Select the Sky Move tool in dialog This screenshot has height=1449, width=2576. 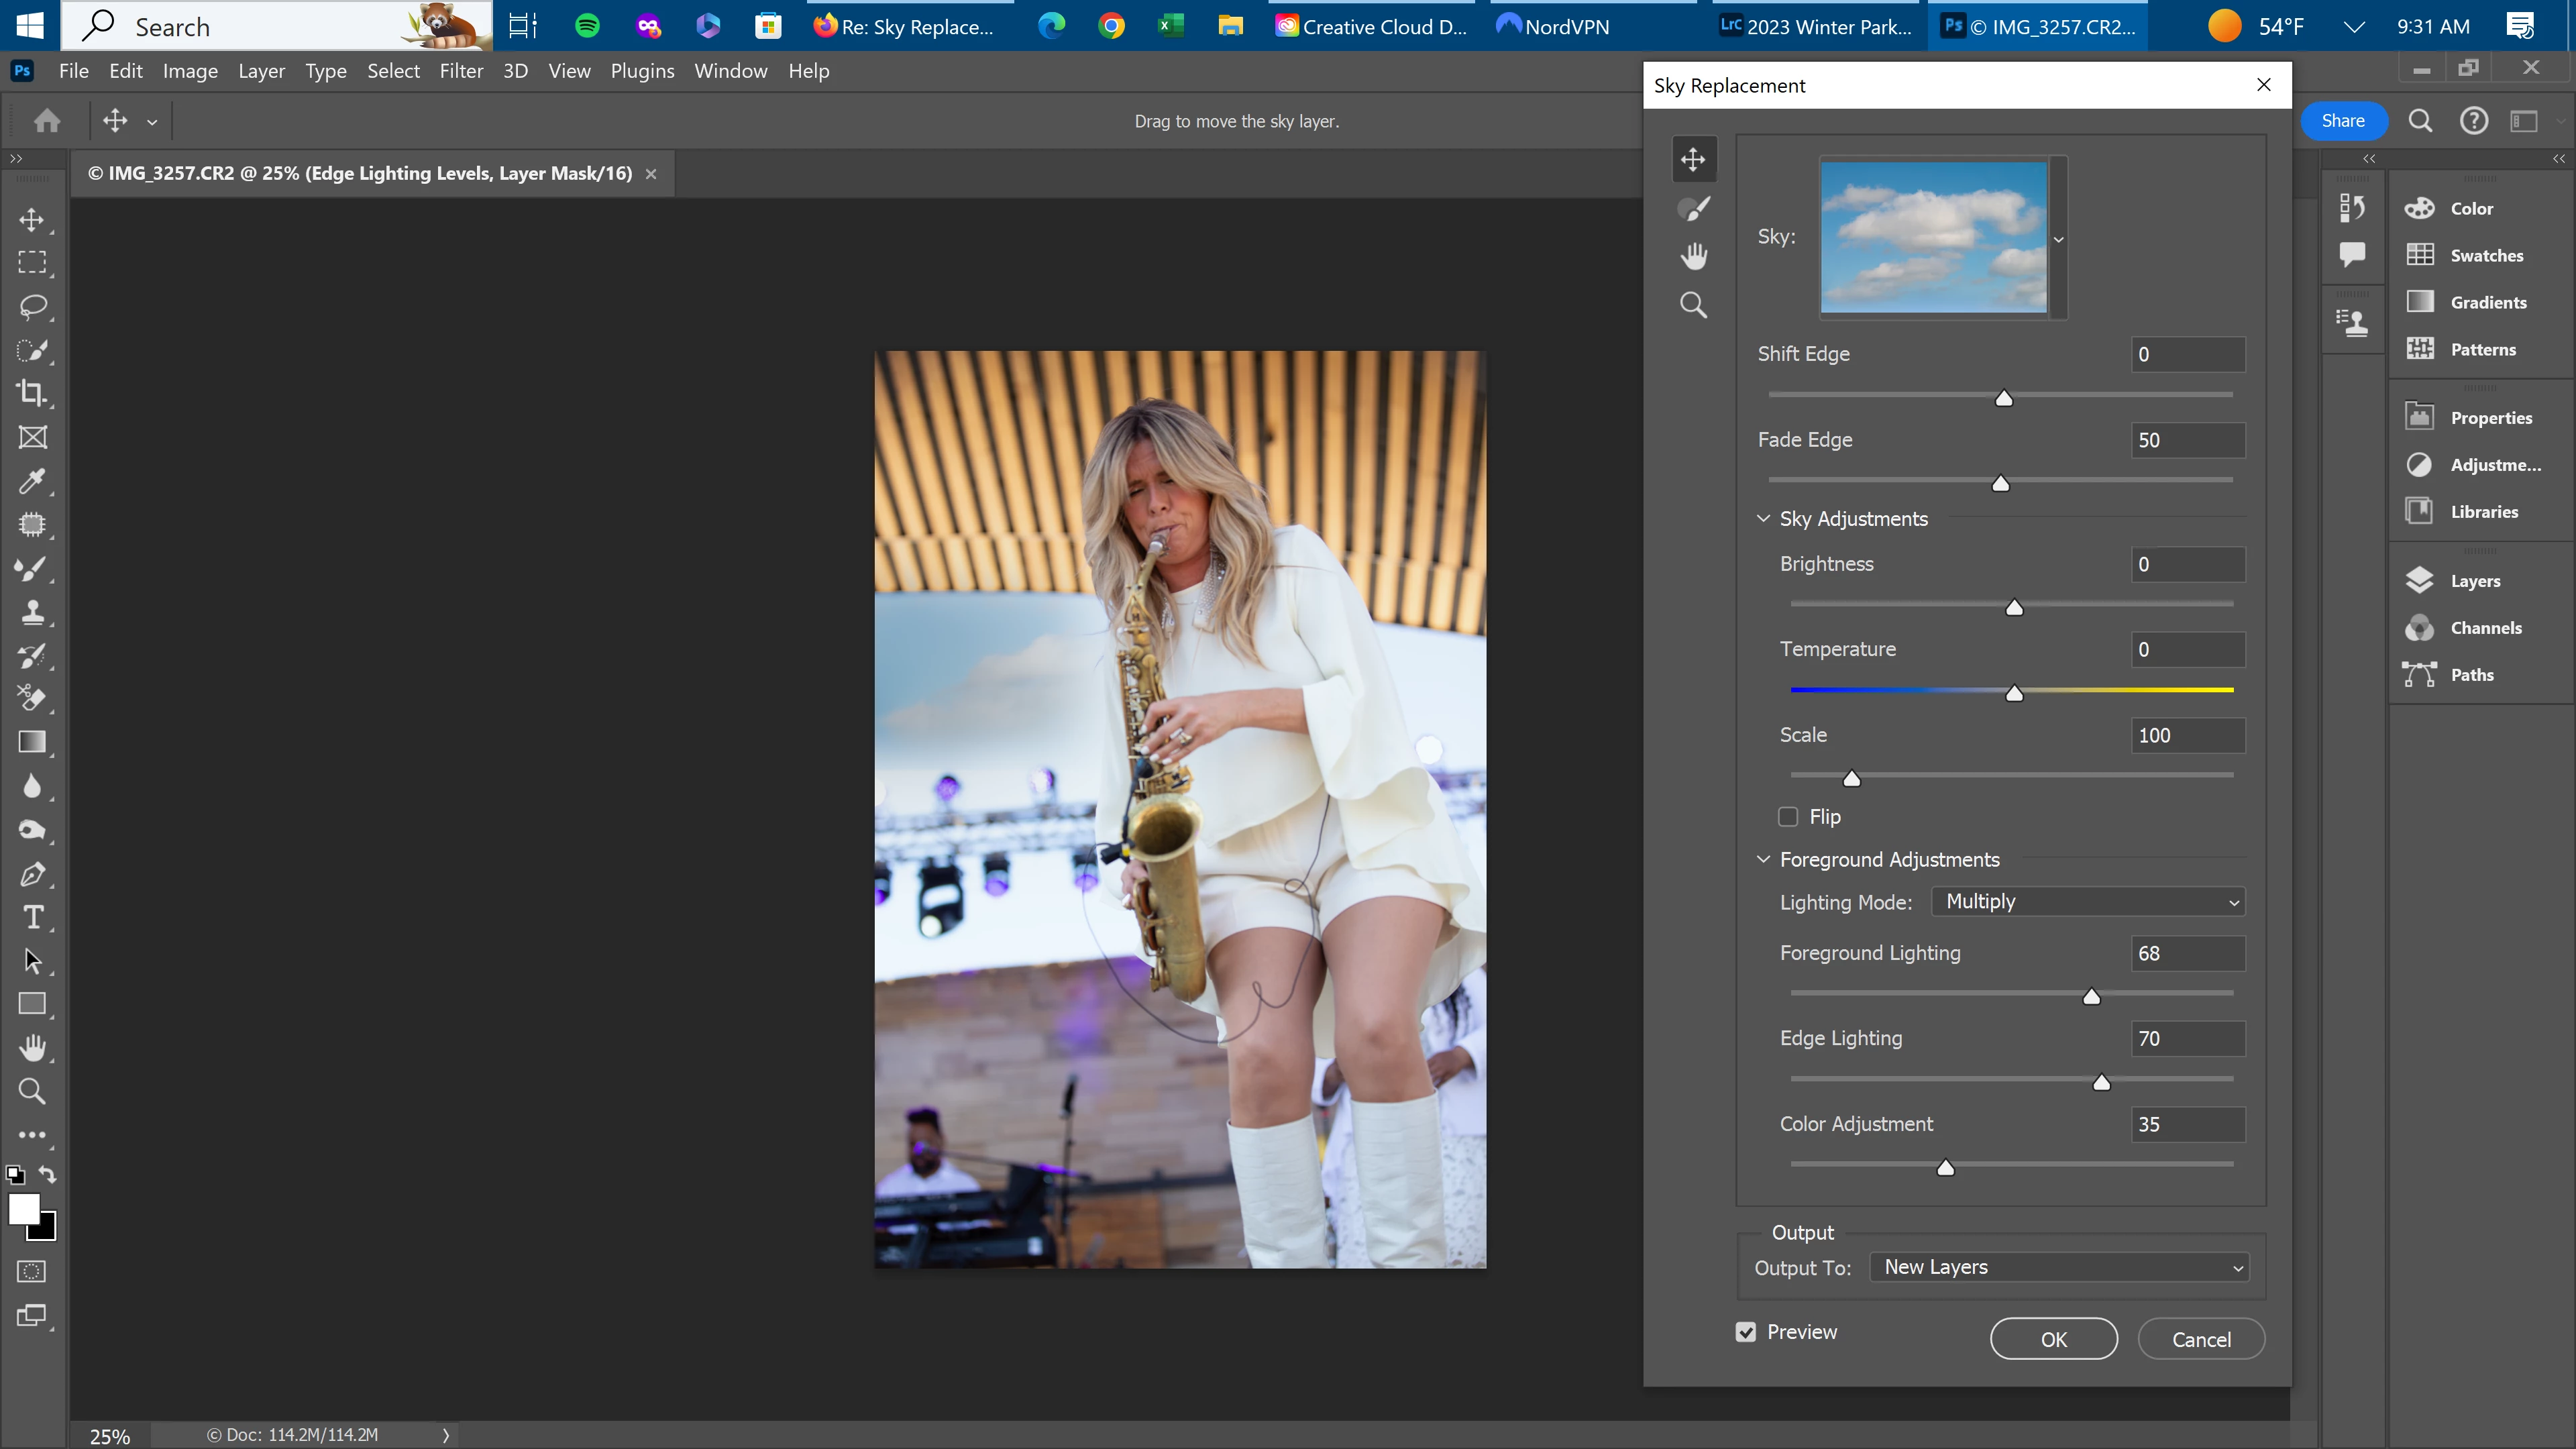tap(1693, 159)
